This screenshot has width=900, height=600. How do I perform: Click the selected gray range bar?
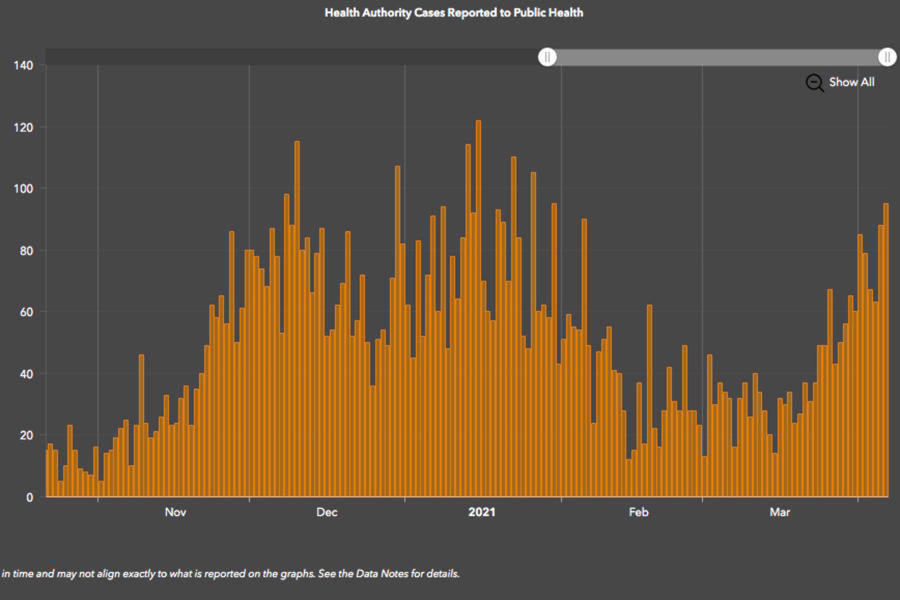[x=717, y=57]
